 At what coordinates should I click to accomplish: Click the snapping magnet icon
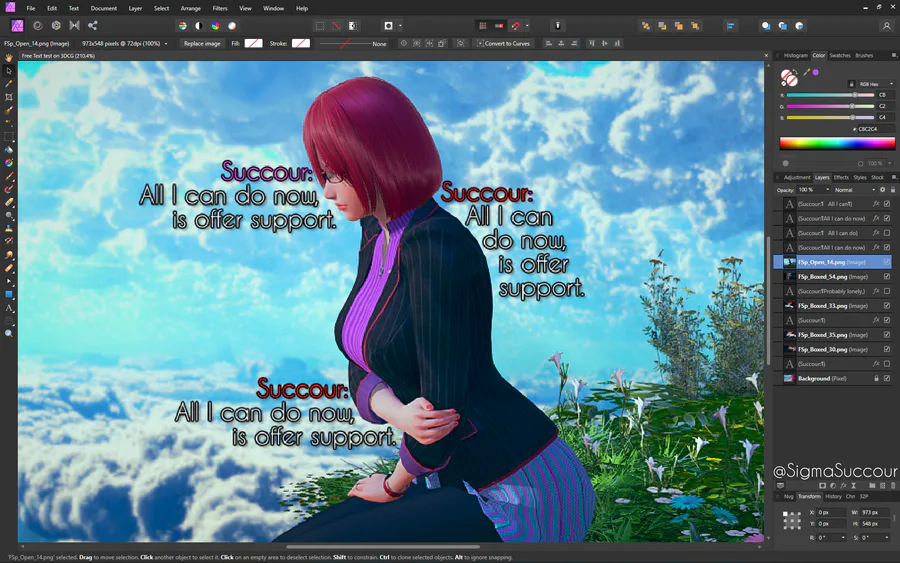[x=515, y=26]
